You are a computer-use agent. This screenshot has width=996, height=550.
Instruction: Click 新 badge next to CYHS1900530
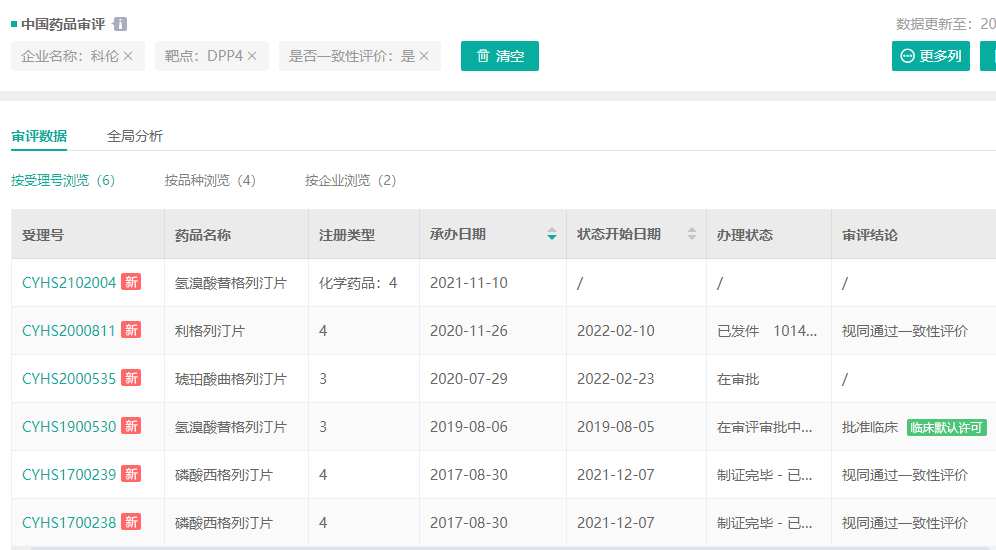[131, 427]
